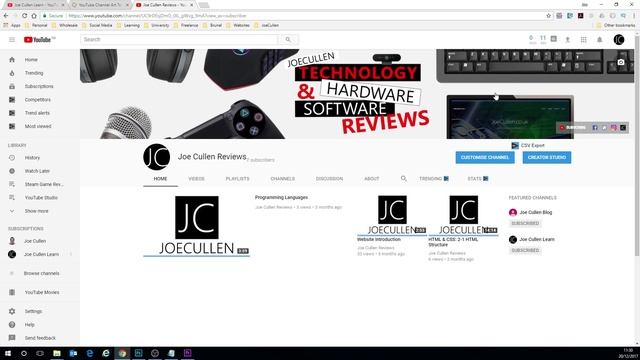Open the YouTube Studio playlist
Screen dimensions: 640x360
[40, 198]
